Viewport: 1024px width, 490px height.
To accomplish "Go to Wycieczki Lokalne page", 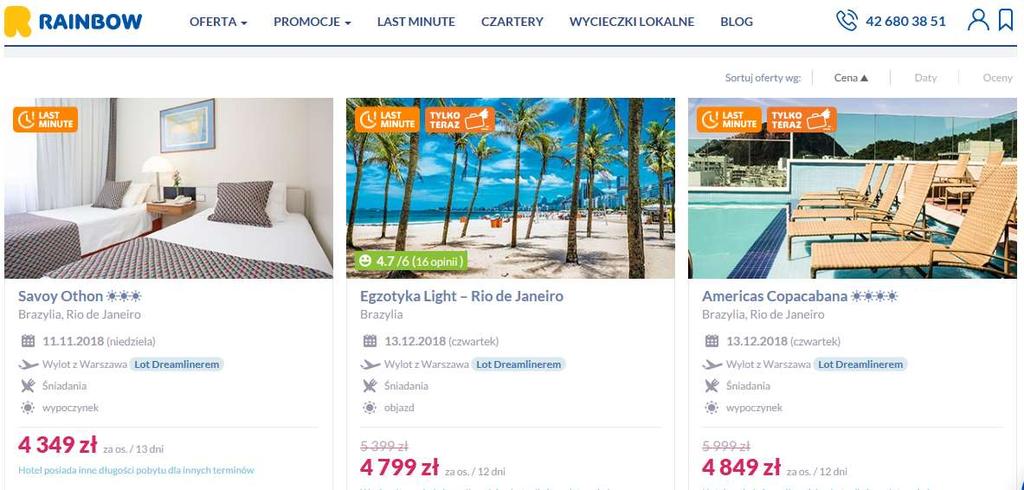I will tap(632, 22).
